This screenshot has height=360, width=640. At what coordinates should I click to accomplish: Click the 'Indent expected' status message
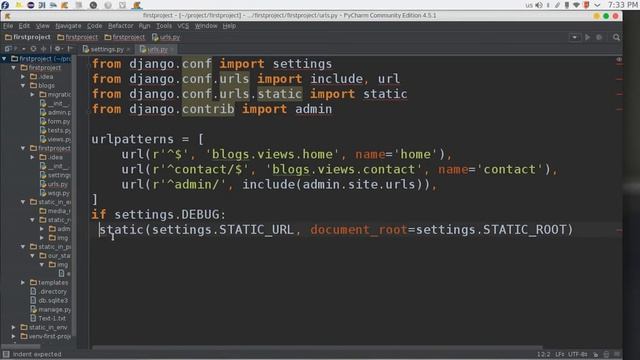pos(37,354)
